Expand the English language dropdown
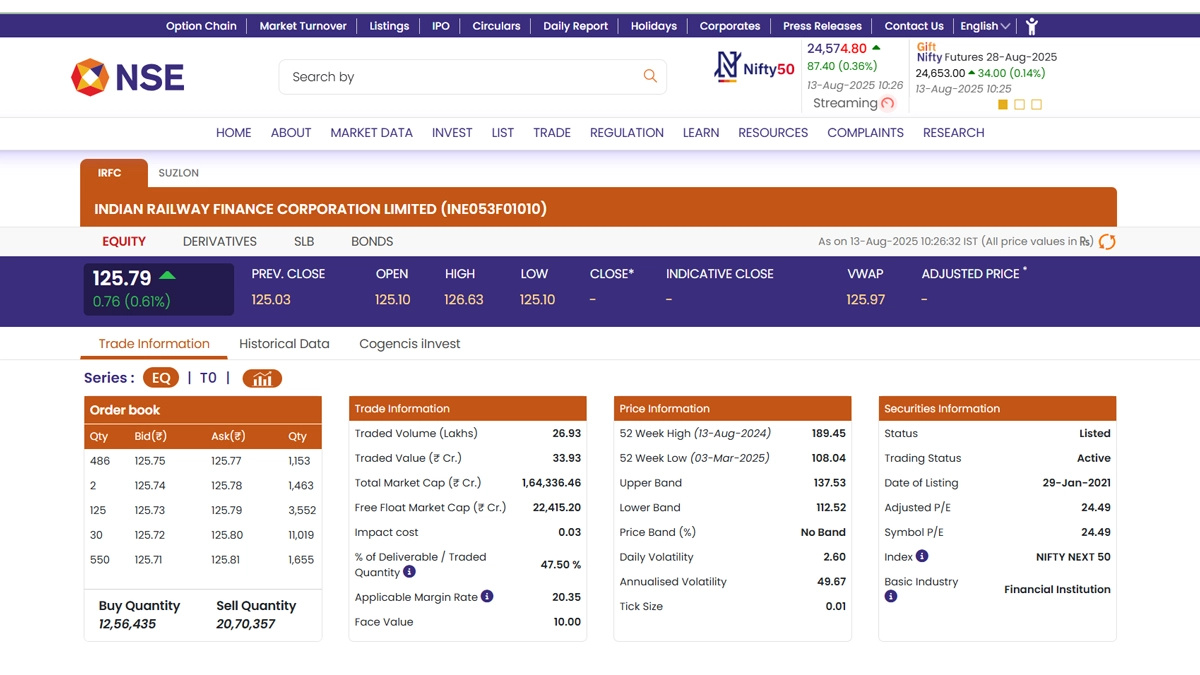This screenshot has width=1200, height=675. 985,26
